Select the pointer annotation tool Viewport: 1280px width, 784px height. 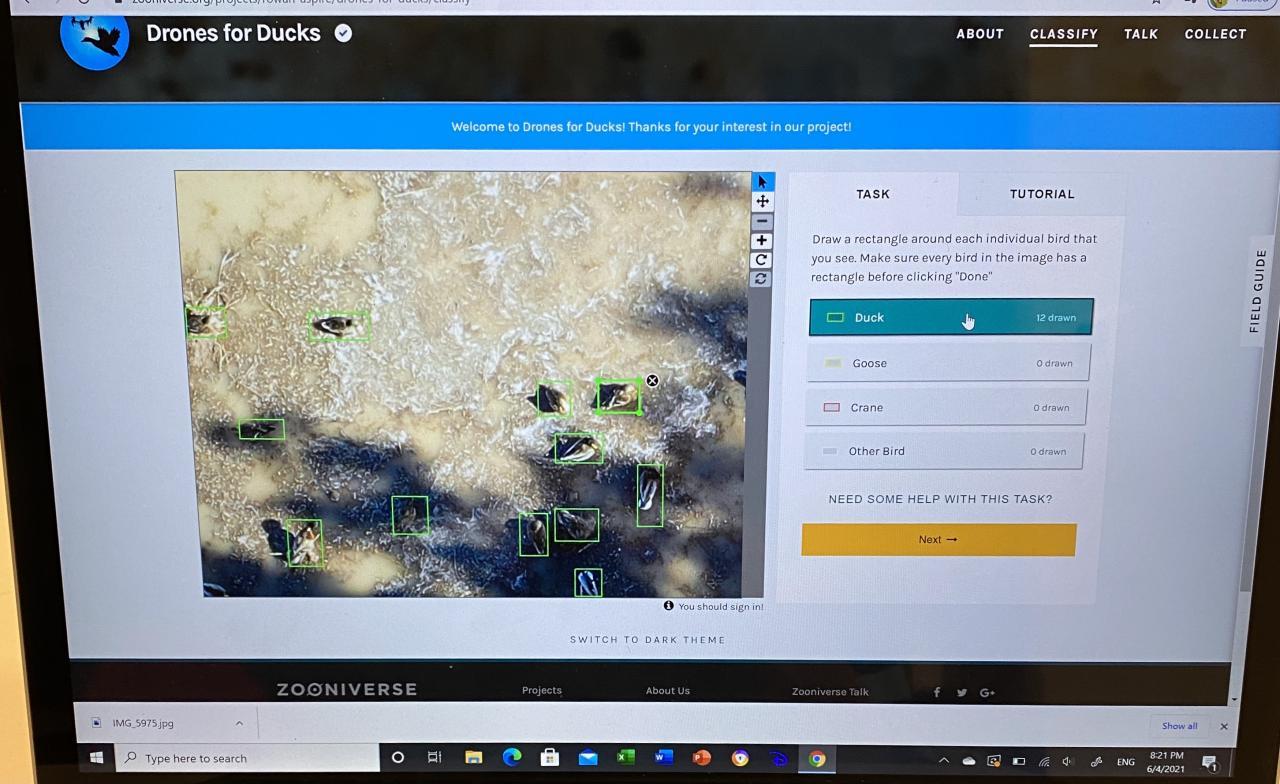pyautogui.click(x=763, y=182)
